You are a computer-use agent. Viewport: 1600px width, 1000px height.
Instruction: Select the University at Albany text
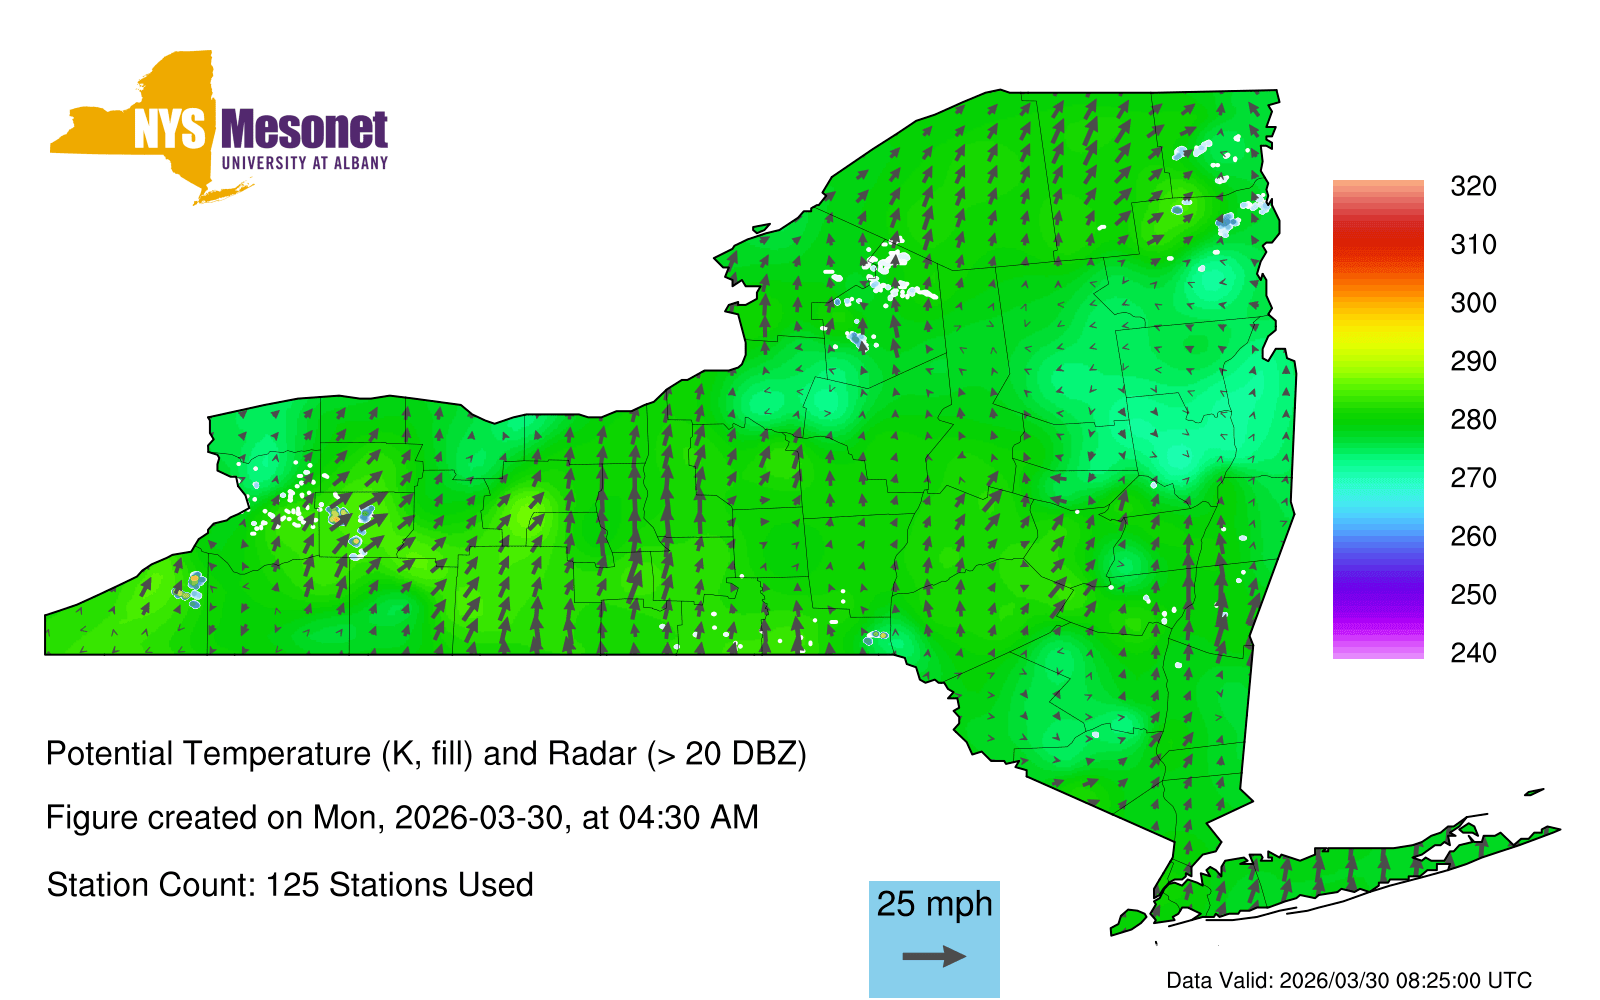click(304, 163)
